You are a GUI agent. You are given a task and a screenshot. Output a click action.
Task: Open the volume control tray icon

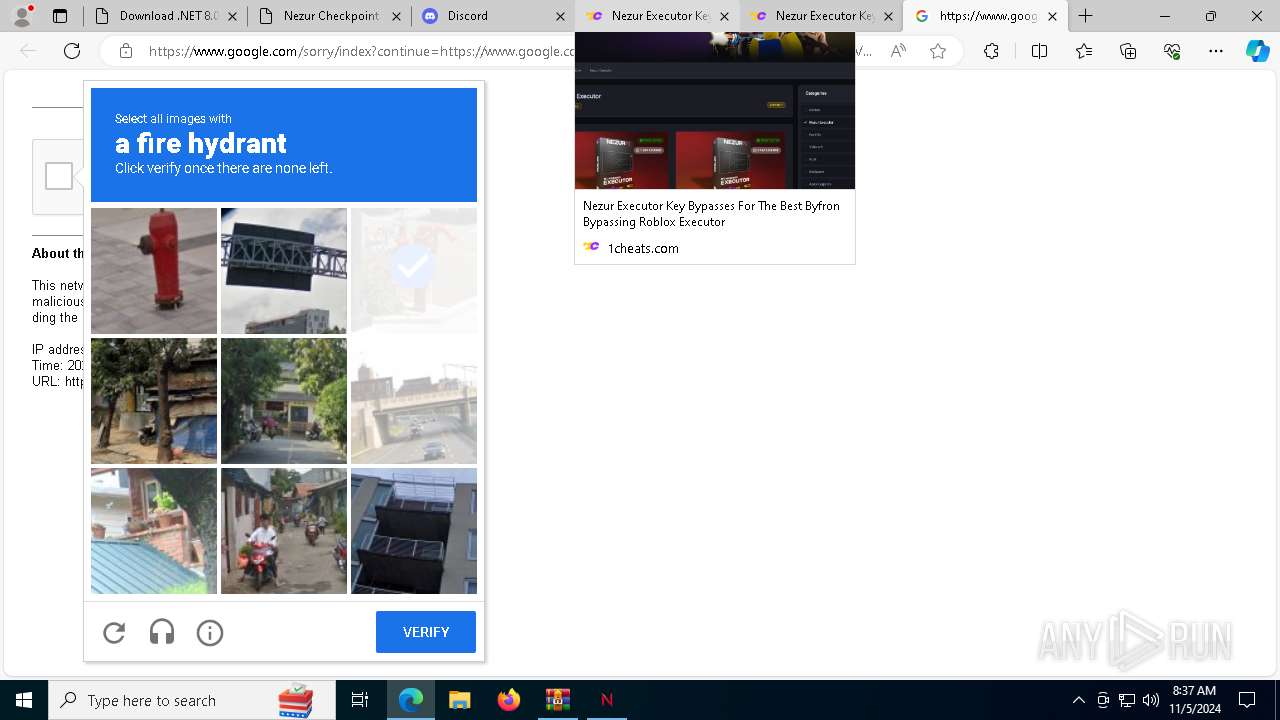tap(1150, 700)
